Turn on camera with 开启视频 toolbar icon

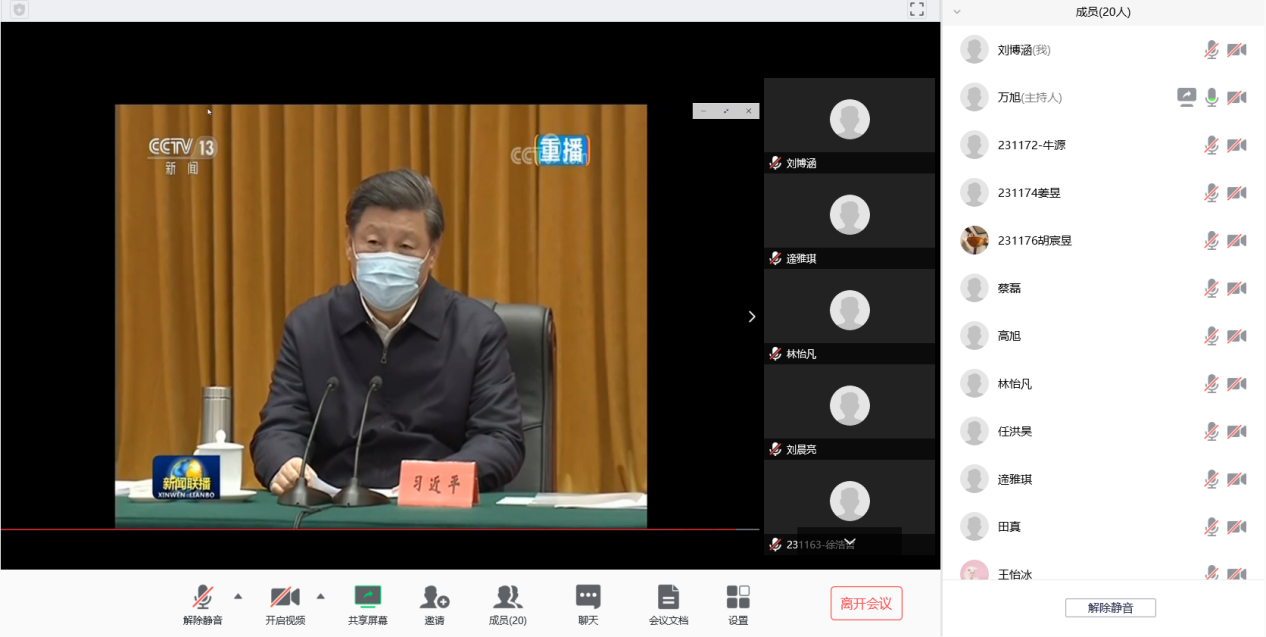point(285,597)
